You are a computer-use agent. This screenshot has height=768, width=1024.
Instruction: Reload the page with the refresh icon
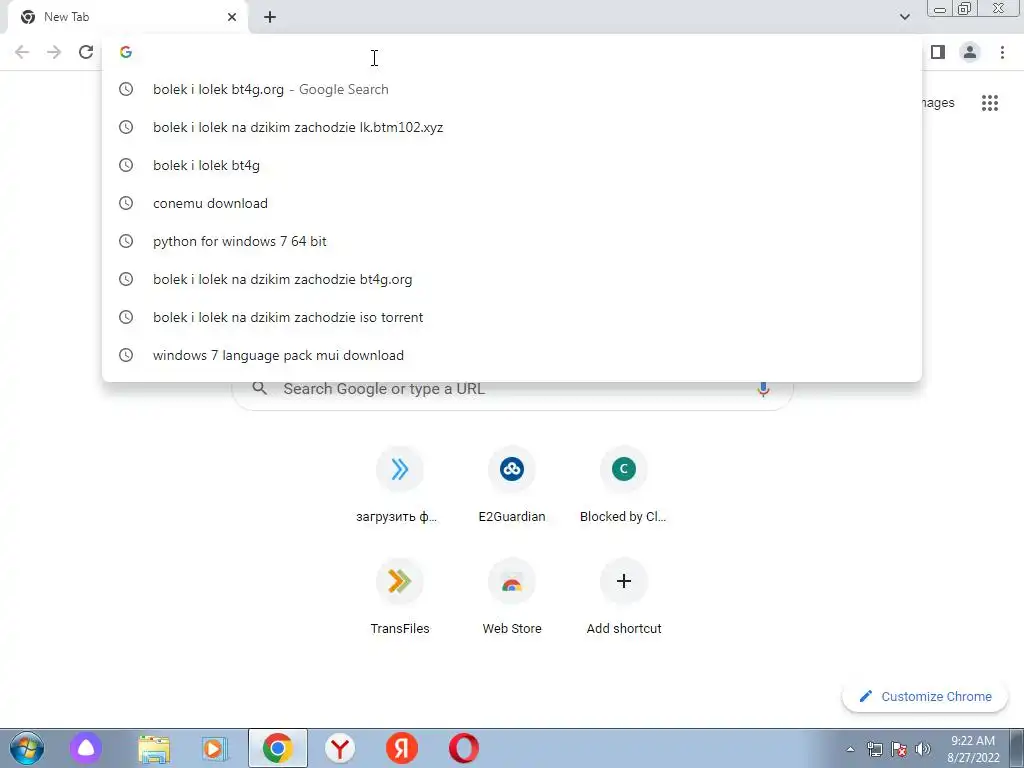coord(86,52)
